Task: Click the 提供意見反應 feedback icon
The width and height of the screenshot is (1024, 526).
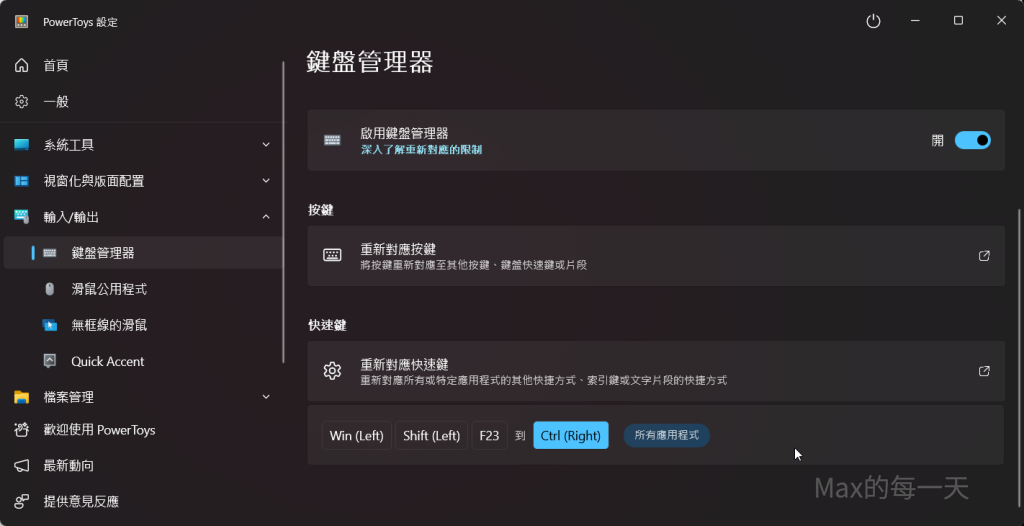Action: point(22,501)
